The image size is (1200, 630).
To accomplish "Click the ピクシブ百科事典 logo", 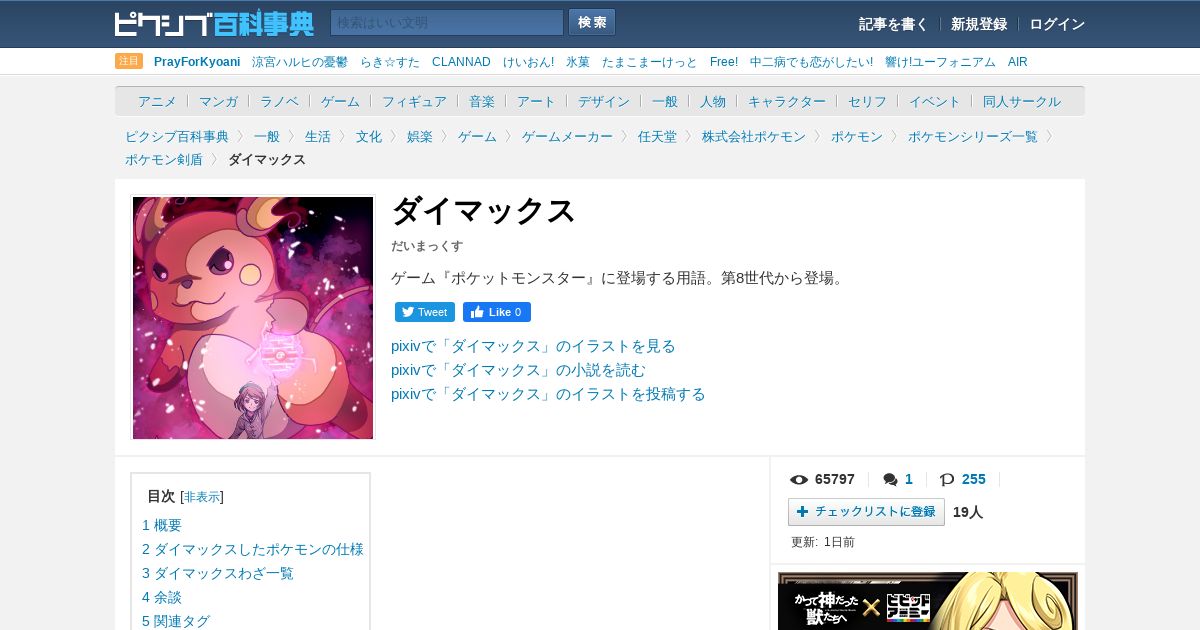I will (x=214, y=23).
